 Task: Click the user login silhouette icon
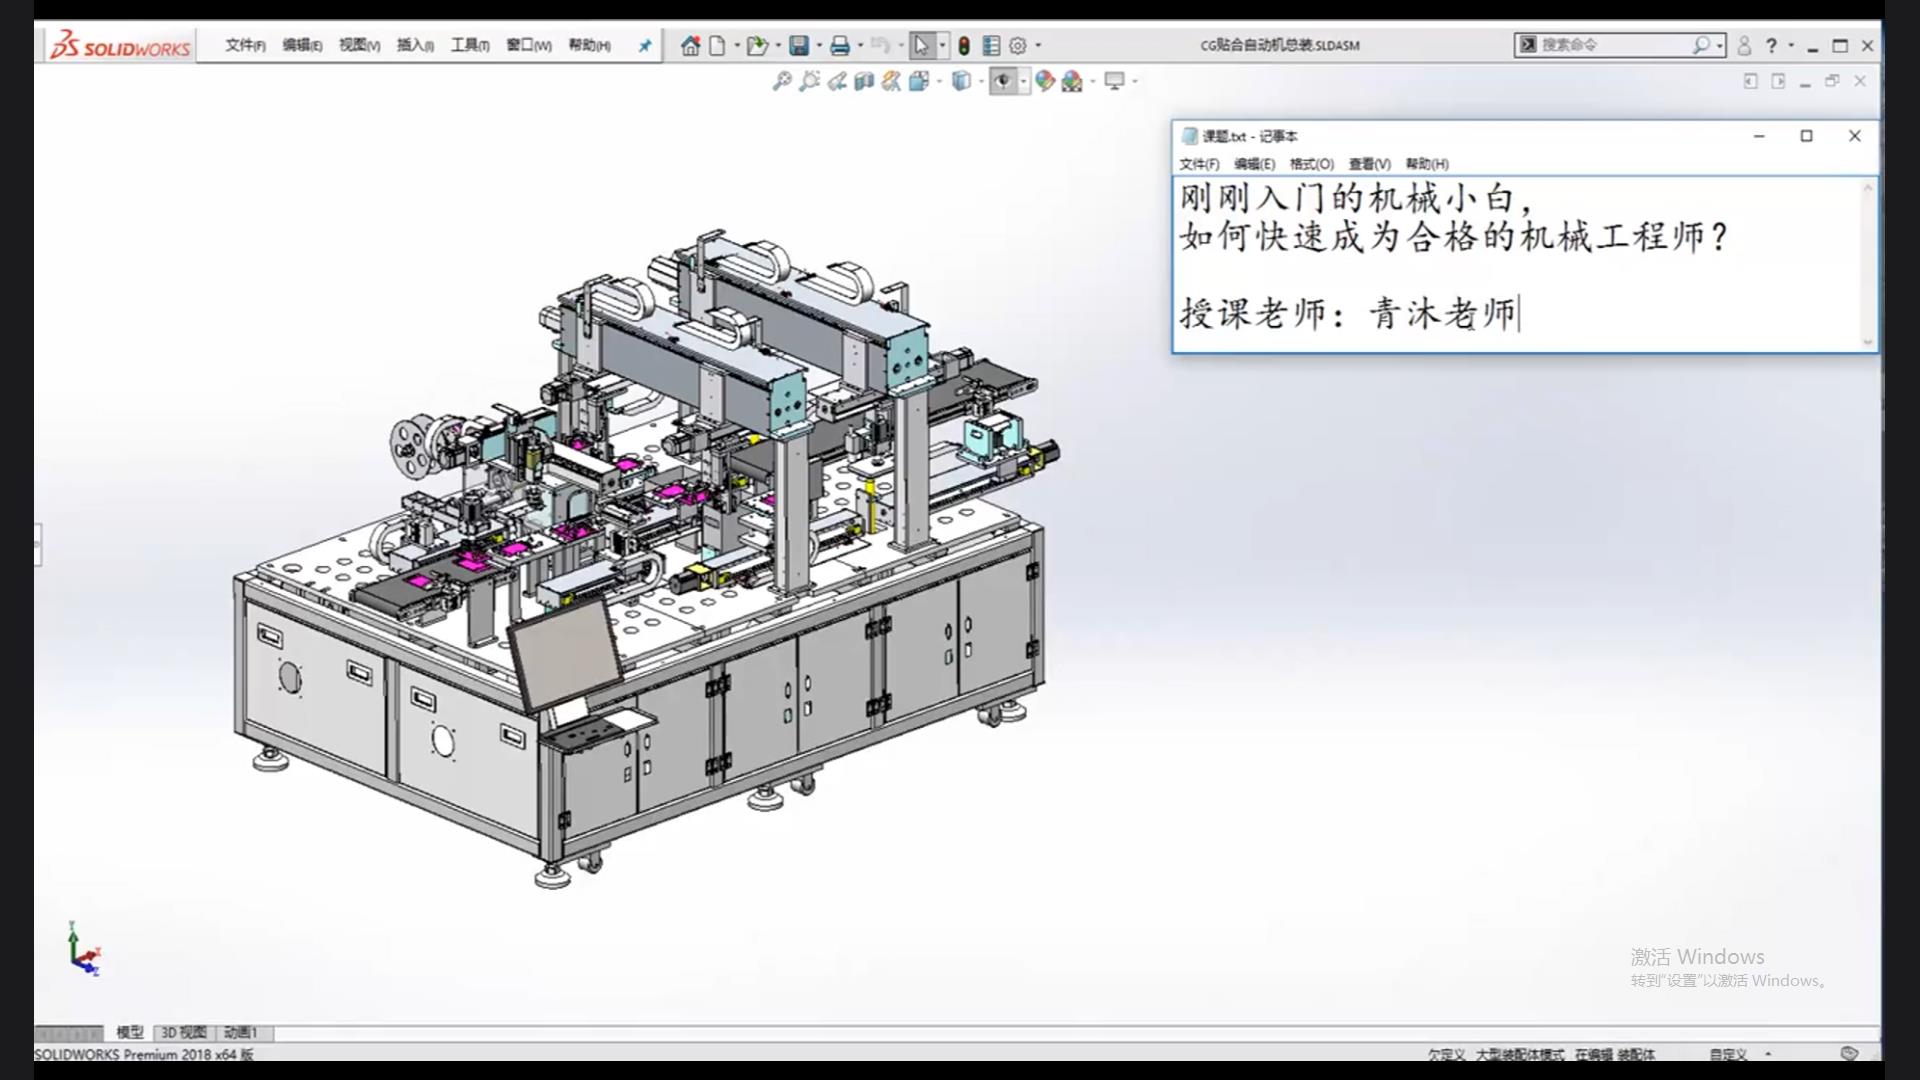(1744, 46)
